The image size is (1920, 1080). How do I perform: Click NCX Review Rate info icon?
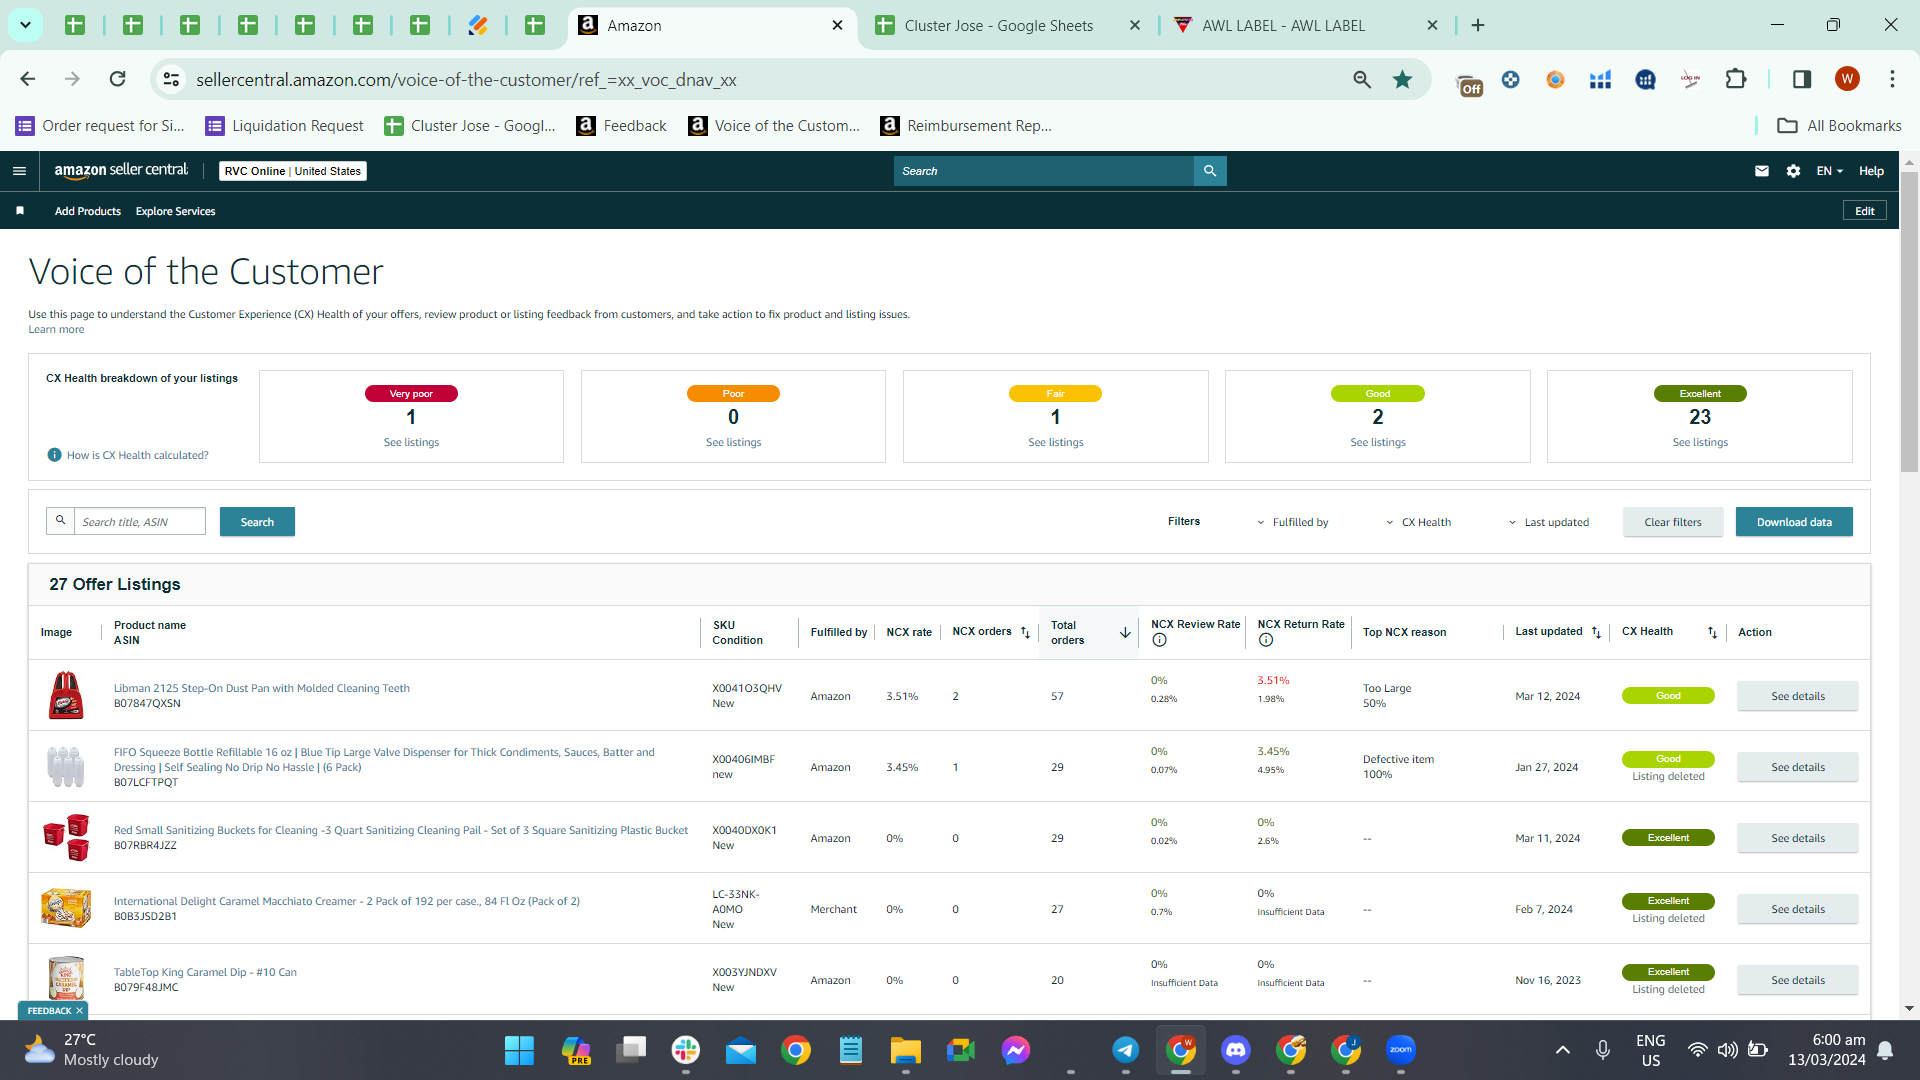coord(1159,640)
